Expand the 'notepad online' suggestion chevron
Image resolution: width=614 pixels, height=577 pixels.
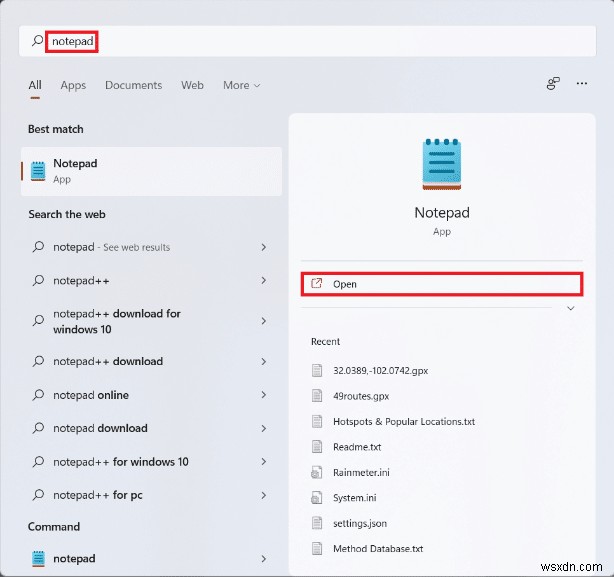click(x=264, y=395)
